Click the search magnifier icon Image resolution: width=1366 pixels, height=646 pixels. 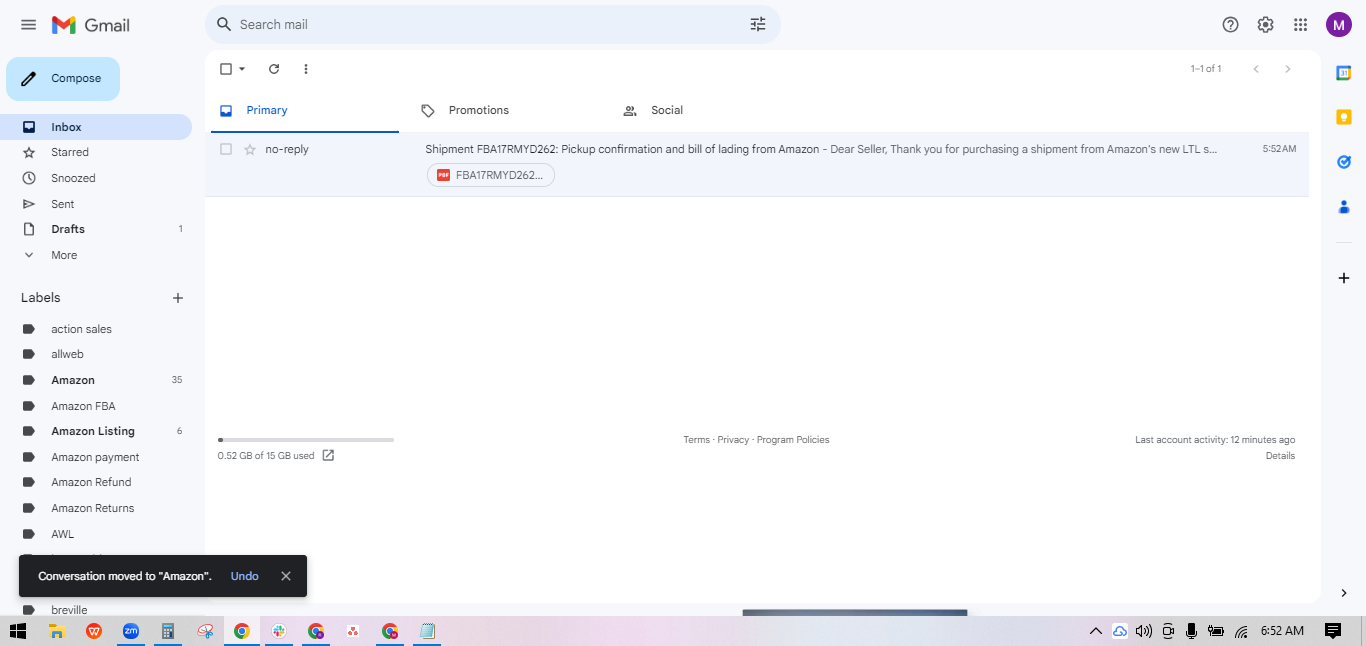tap(224, 24)
